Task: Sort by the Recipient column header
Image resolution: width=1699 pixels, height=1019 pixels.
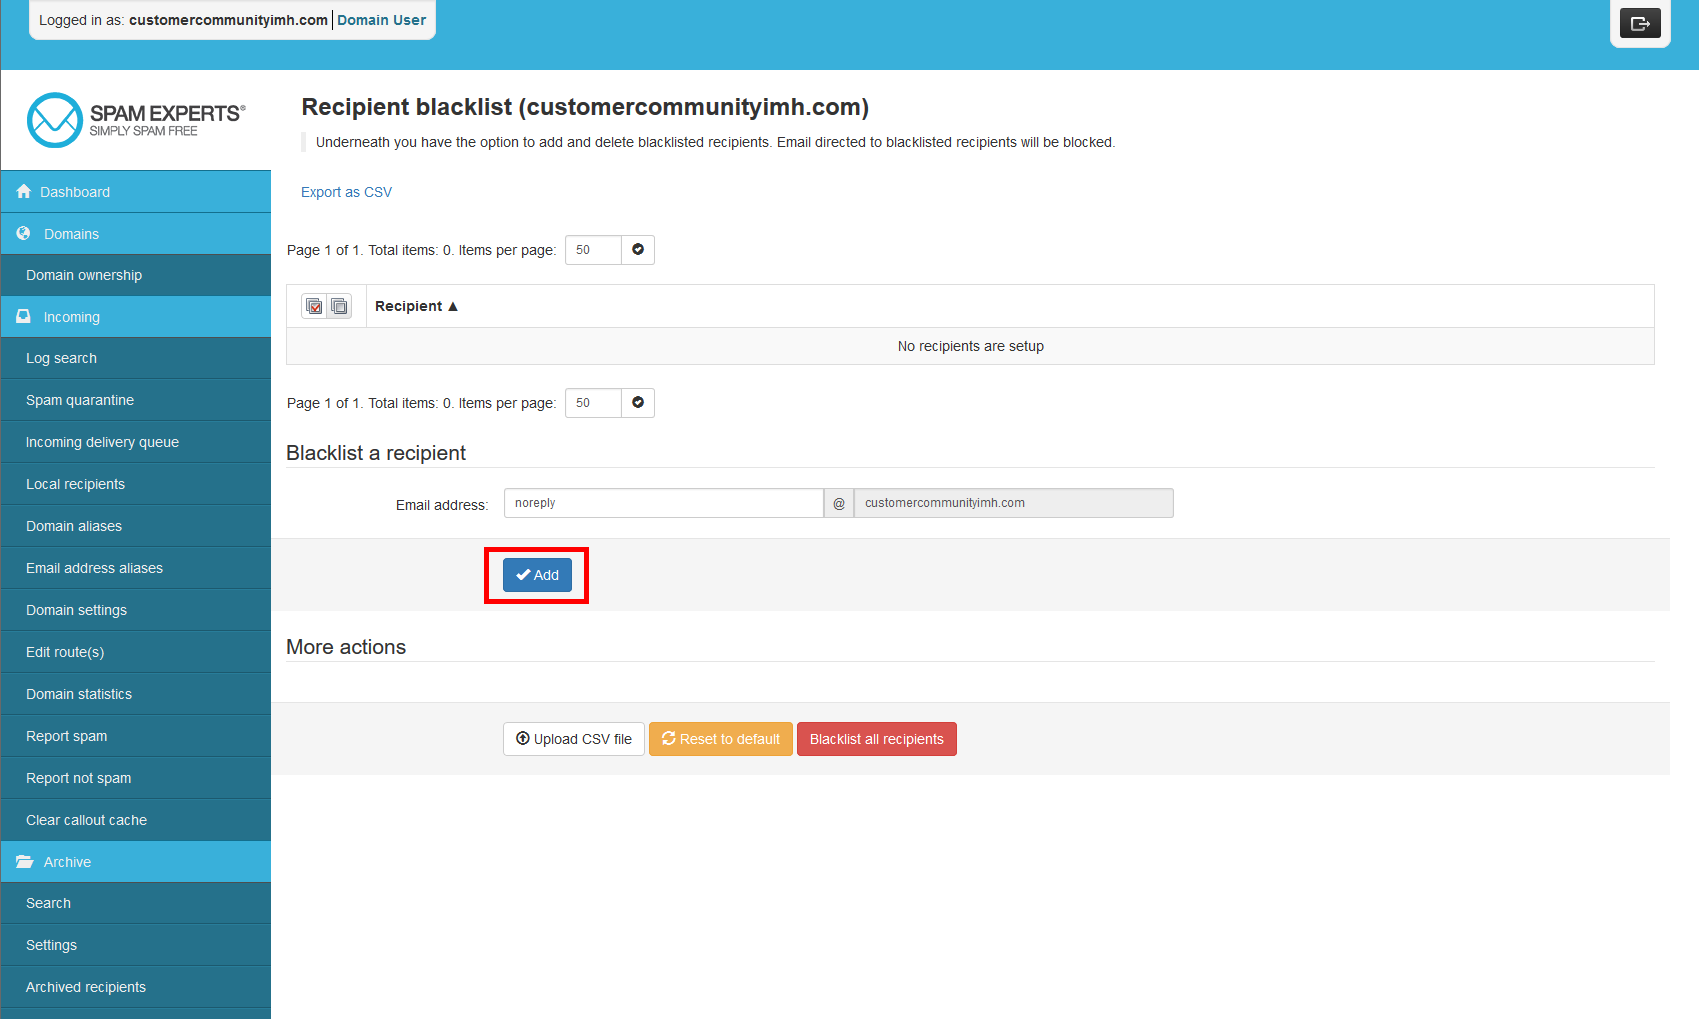Action: (416, 306)
